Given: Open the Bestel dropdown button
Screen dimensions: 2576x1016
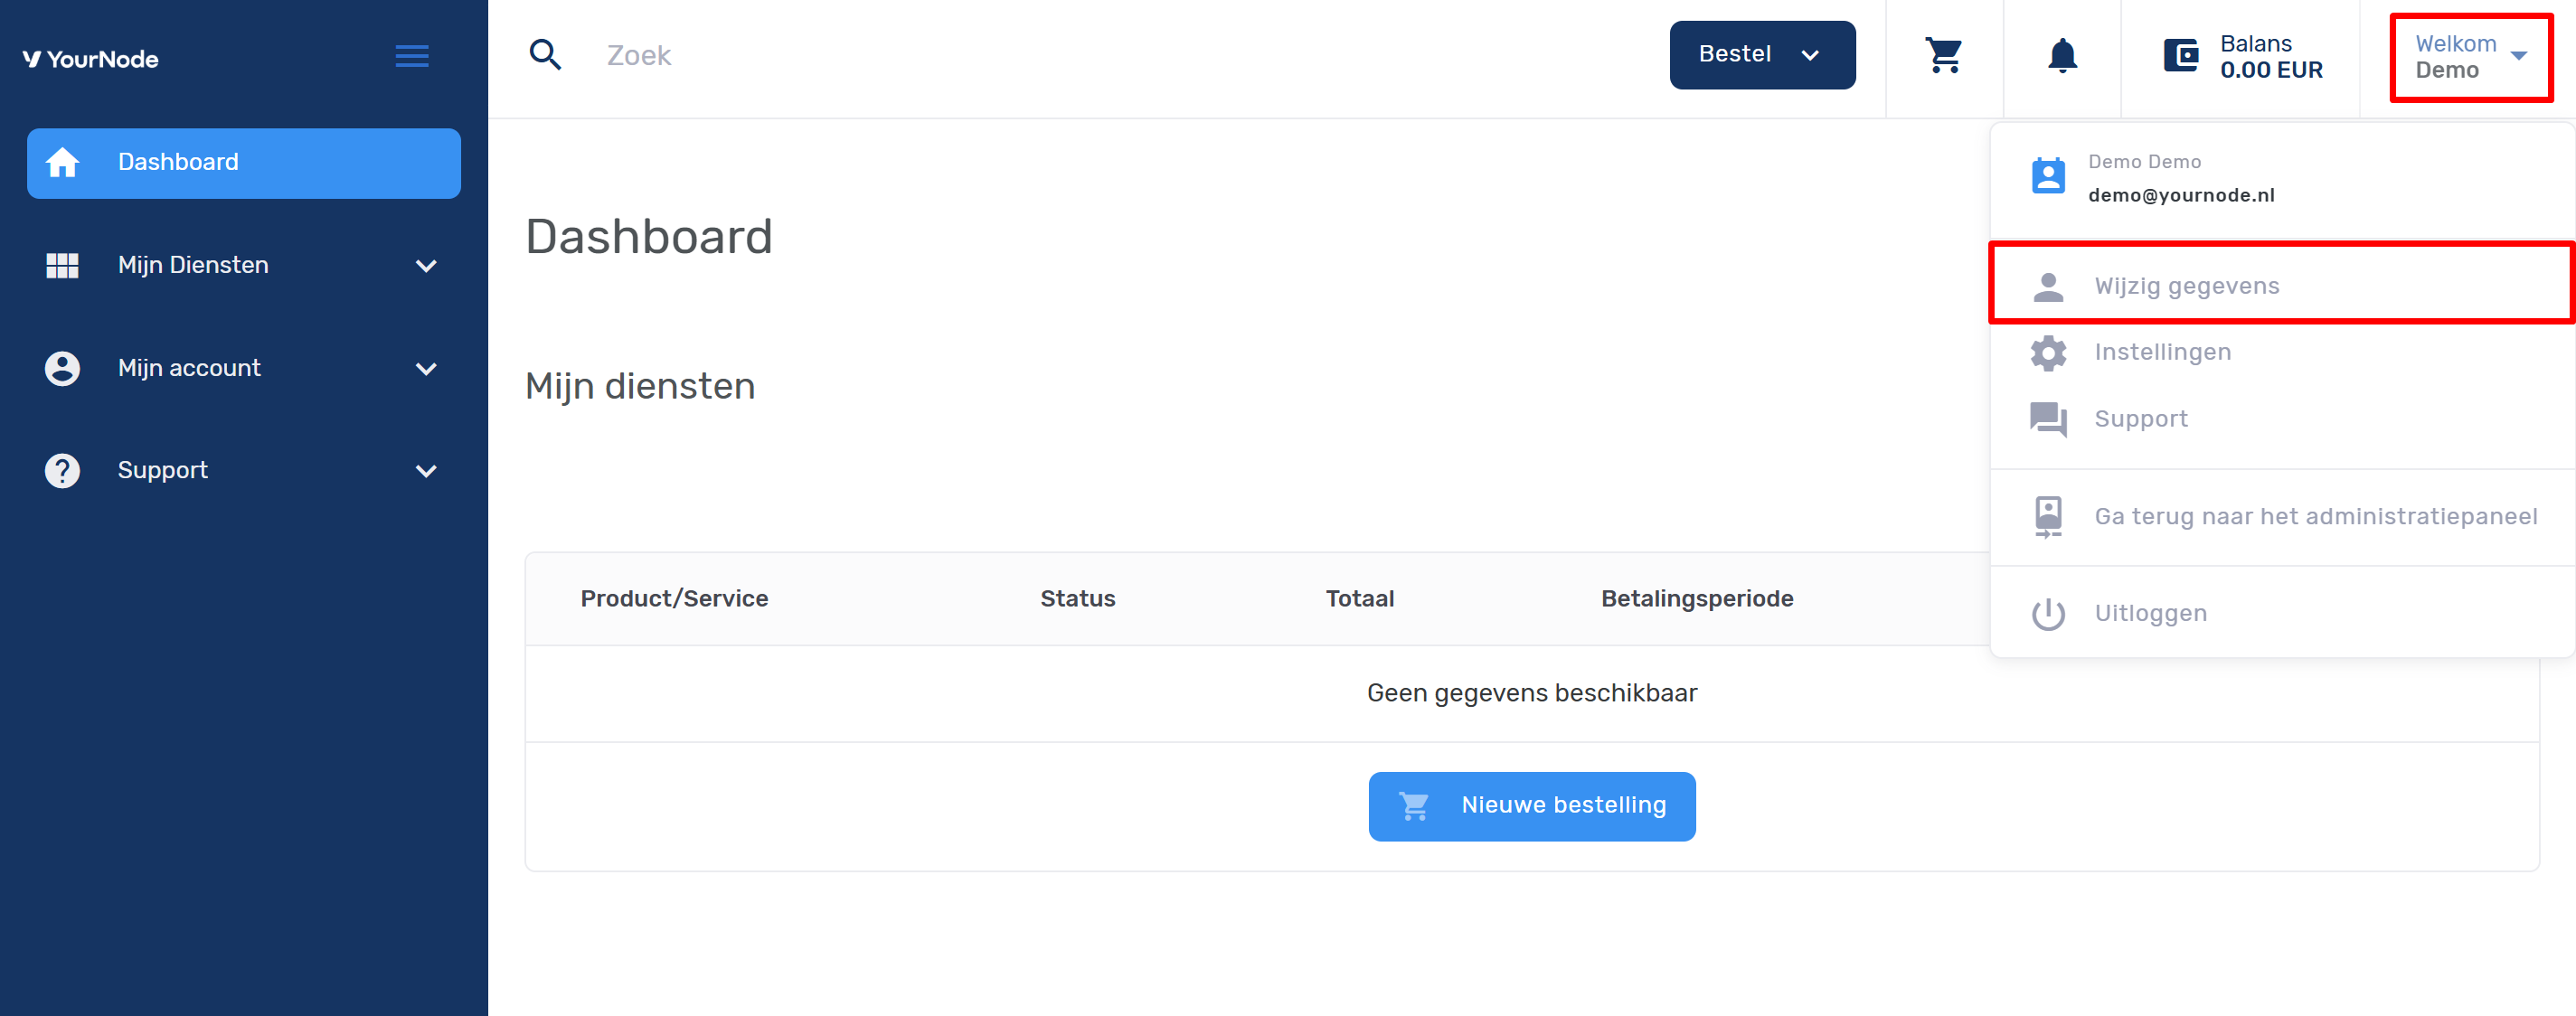Looking at the screenshot, I should [x=1762, y=55].
